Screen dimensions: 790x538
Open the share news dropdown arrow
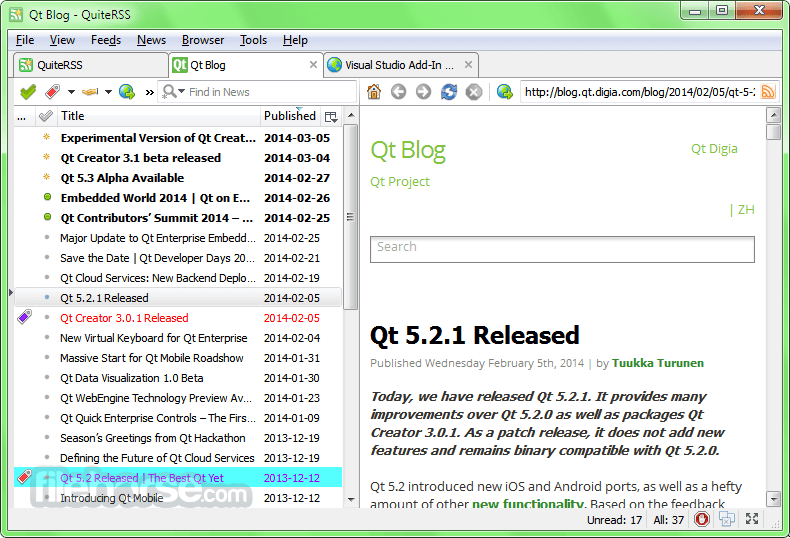pyautogui.click(x=108, y=92)
